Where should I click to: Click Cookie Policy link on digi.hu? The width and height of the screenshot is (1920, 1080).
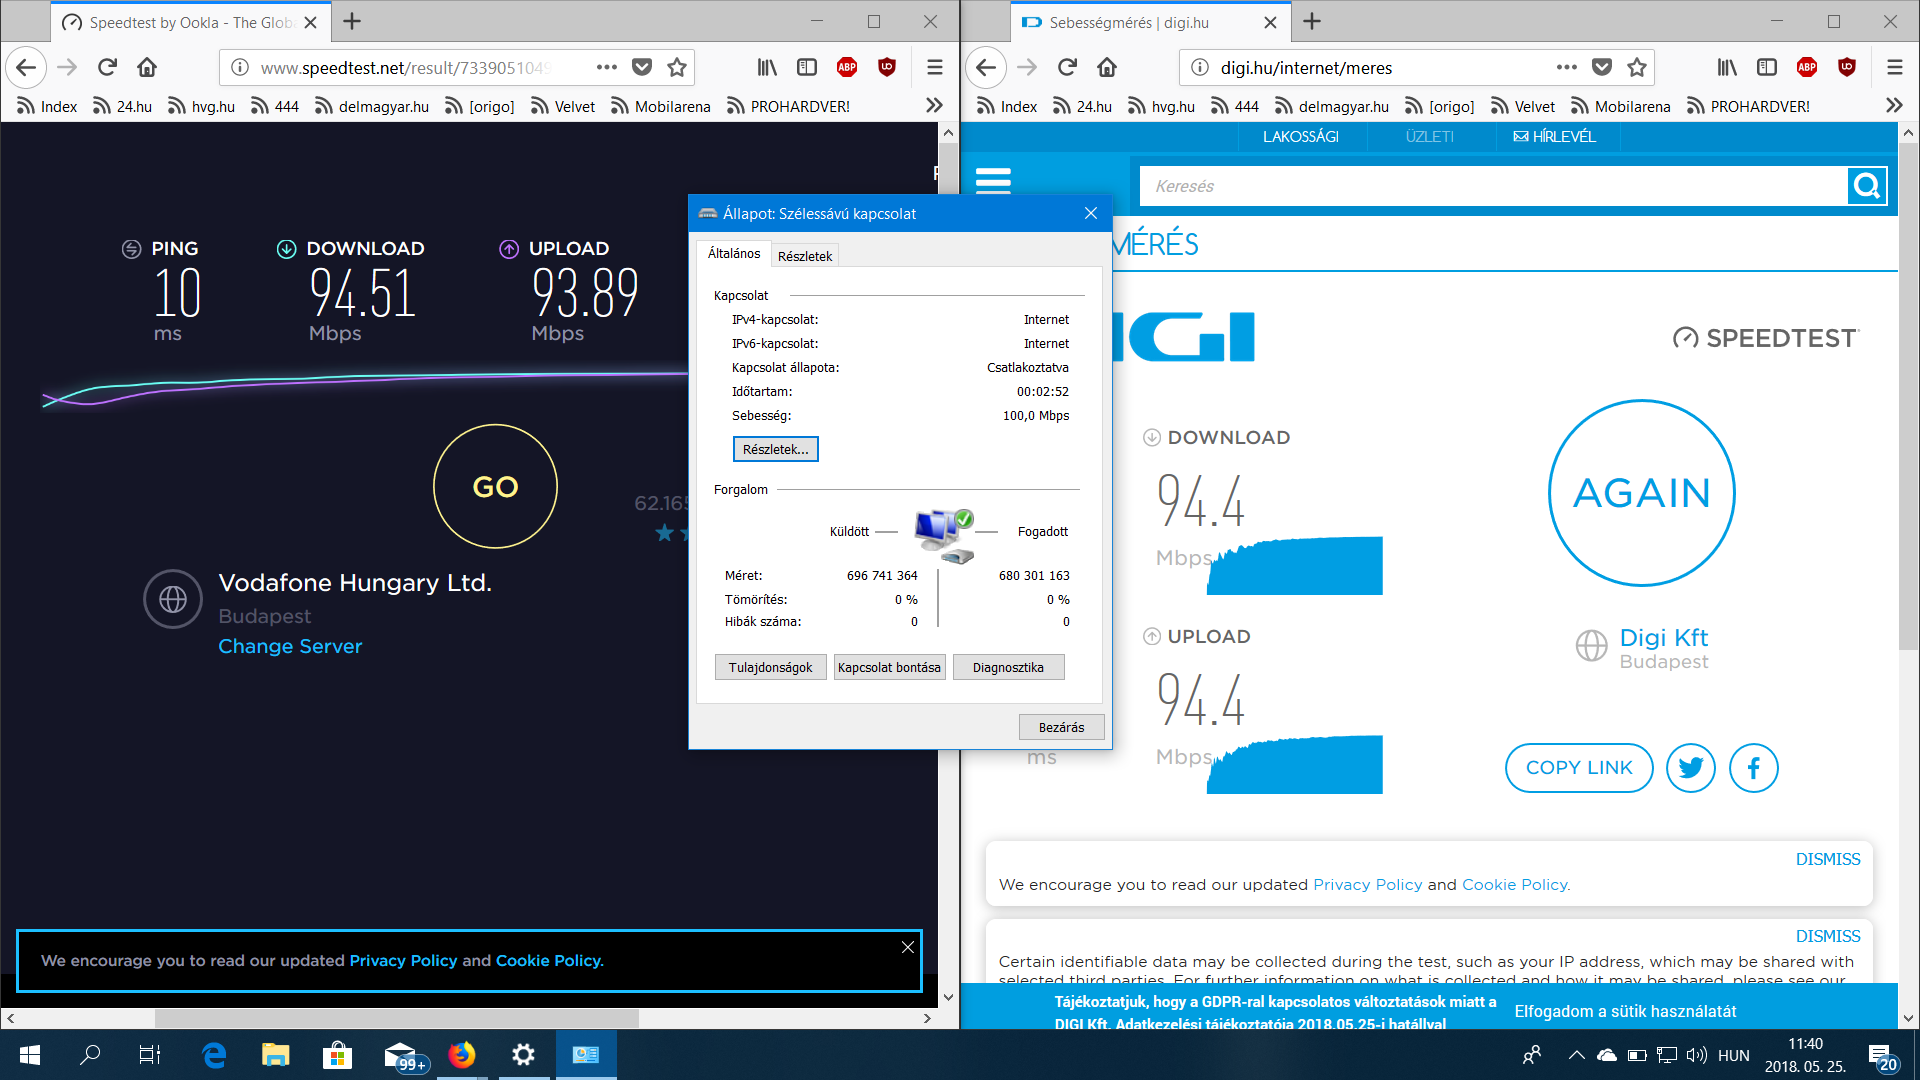[x=1515, y=884]
